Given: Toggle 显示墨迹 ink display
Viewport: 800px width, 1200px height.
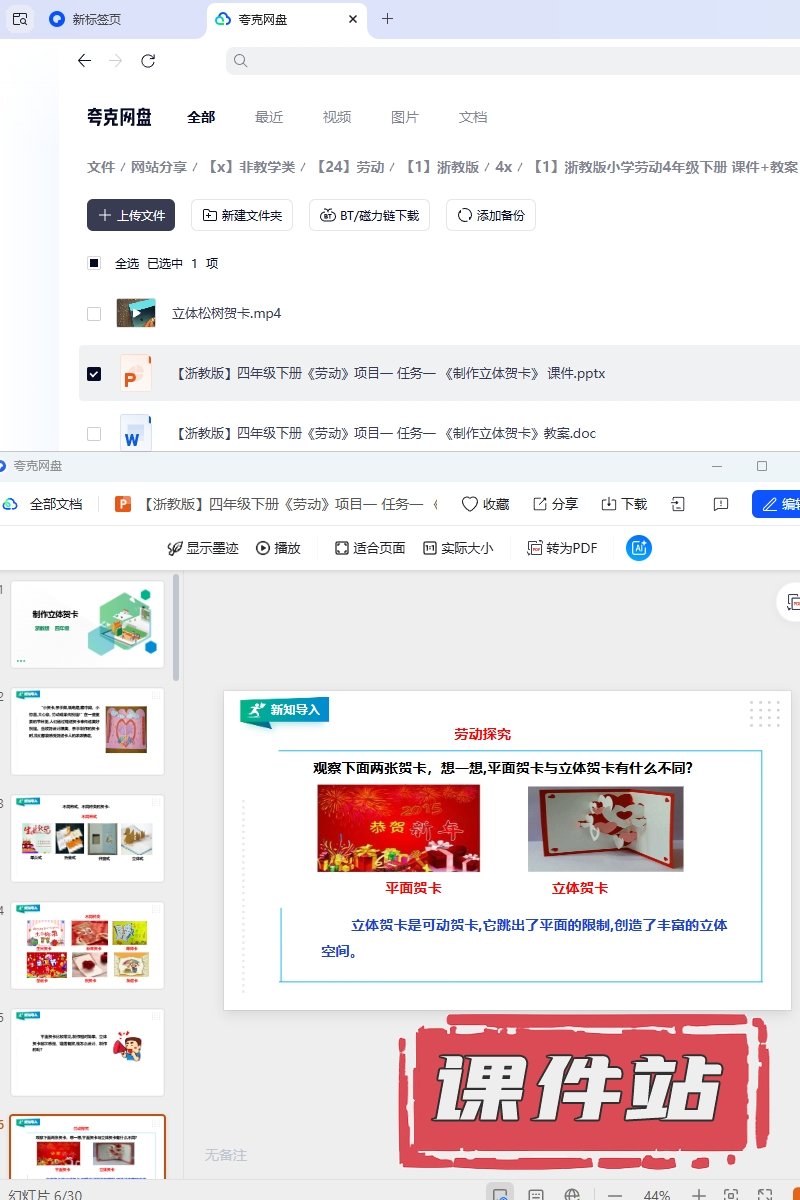Looking at the screenshot, I should click(x=203, y=548).
